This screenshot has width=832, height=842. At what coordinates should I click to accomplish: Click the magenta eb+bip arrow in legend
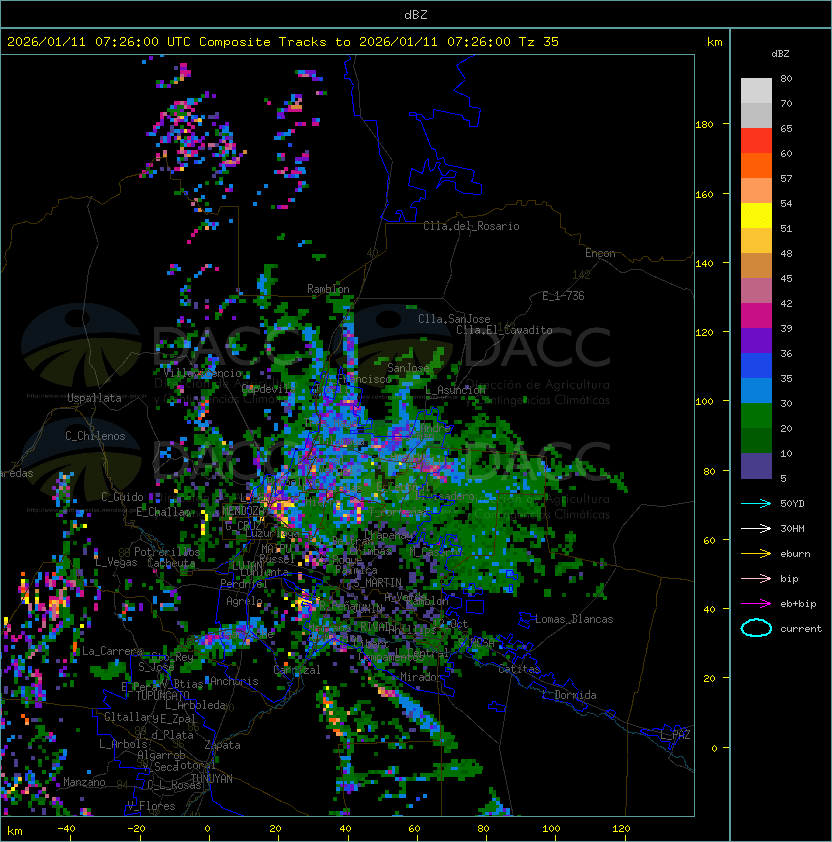click(x=756, y=604)
